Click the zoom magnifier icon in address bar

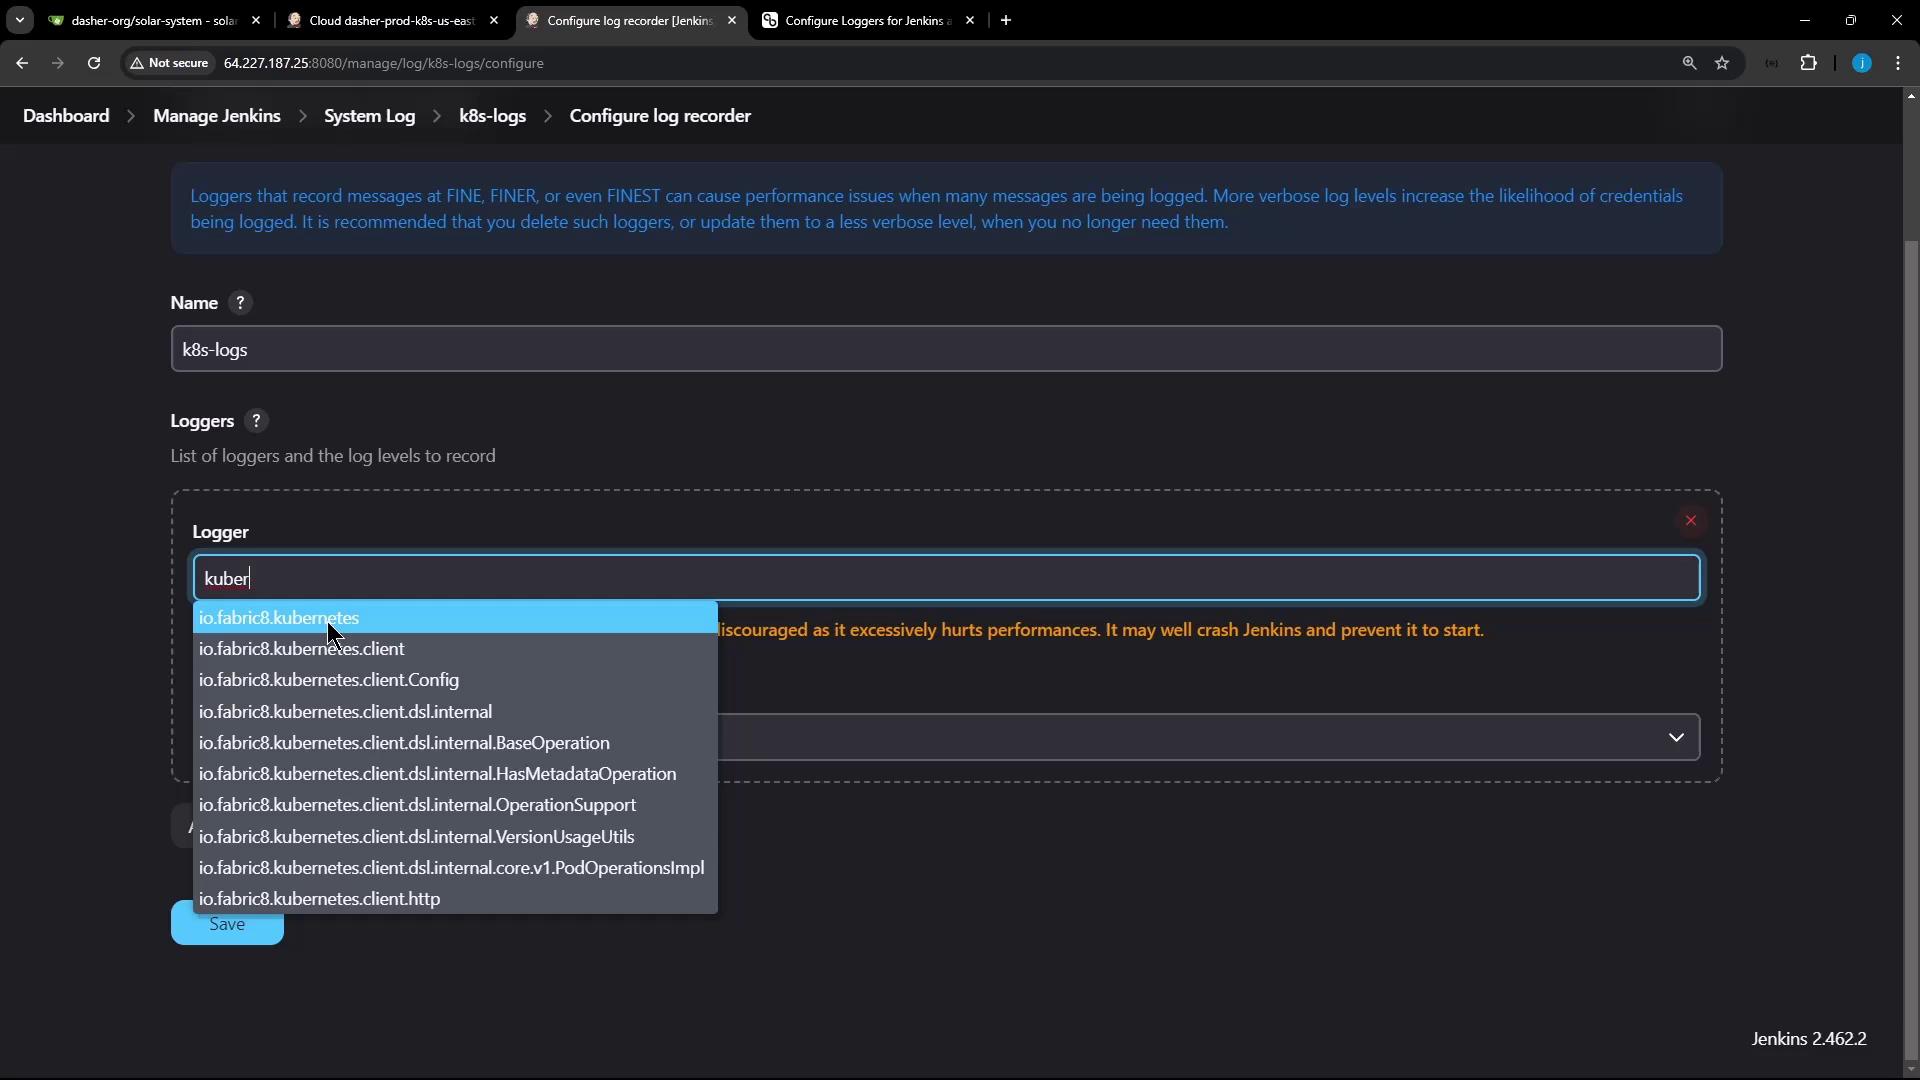click(x=1689, y=63)
